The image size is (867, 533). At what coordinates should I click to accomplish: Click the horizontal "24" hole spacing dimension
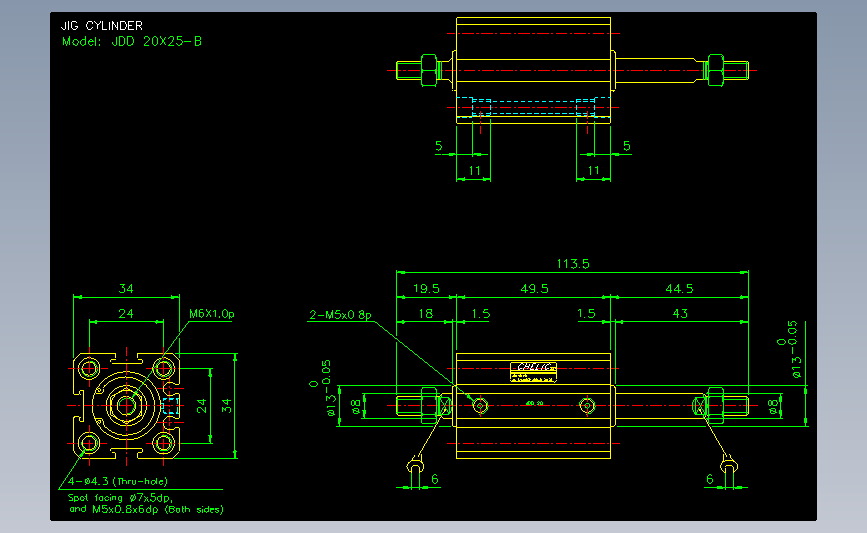(x=126, y=313)
